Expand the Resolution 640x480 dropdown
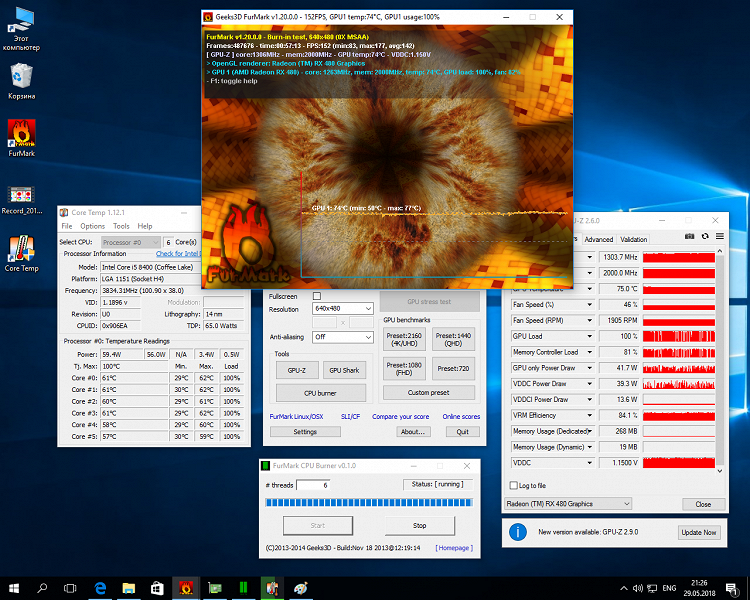The height and width of the screenshot is (600, 750). point(343,309)
